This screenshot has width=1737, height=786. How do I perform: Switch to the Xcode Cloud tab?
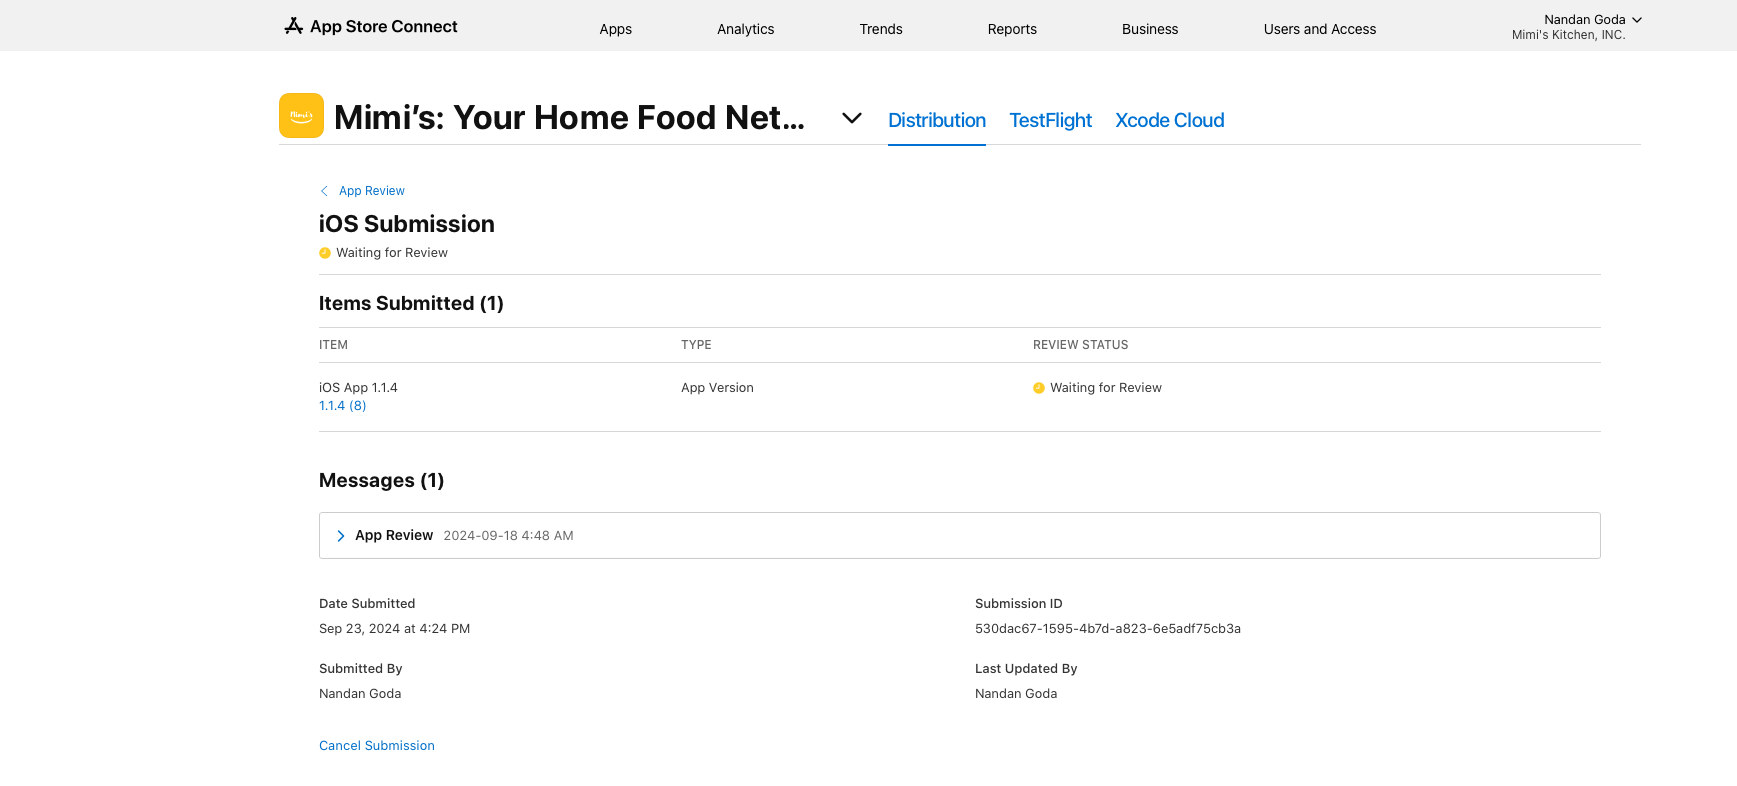(1169, 120)
